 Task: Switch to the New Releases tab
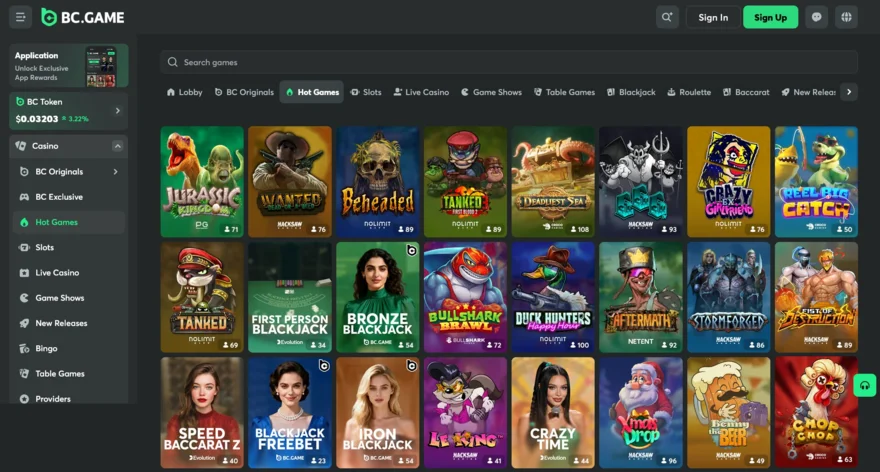[808, 92]
